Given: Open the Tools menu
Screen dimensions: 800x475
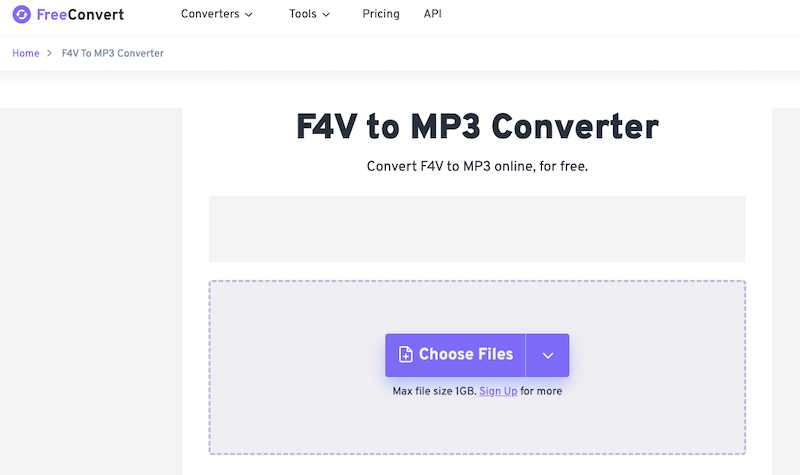Looking at the screenshot, I should (x=302, y=15).
